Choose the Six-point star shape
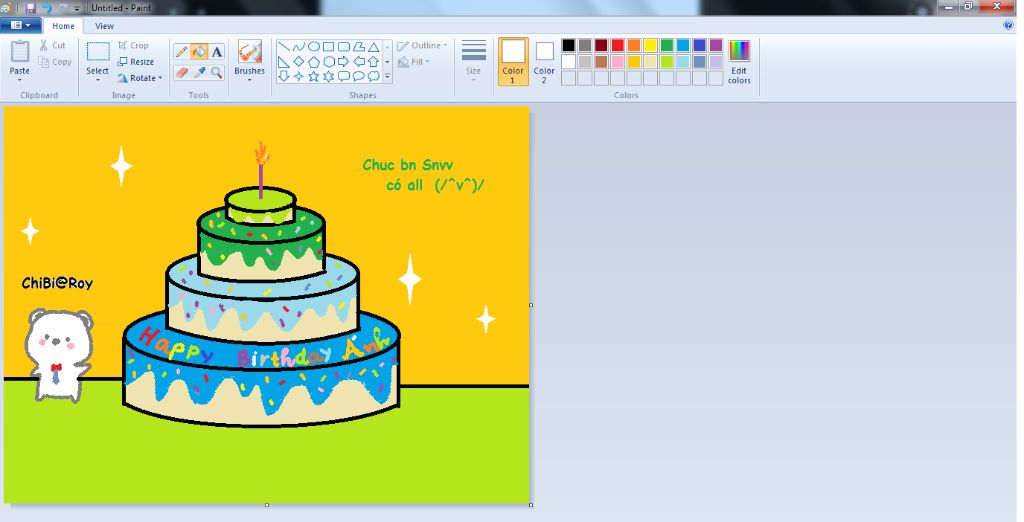The width and height of the screenshot is (1024, 522). [x=328, y=76]
